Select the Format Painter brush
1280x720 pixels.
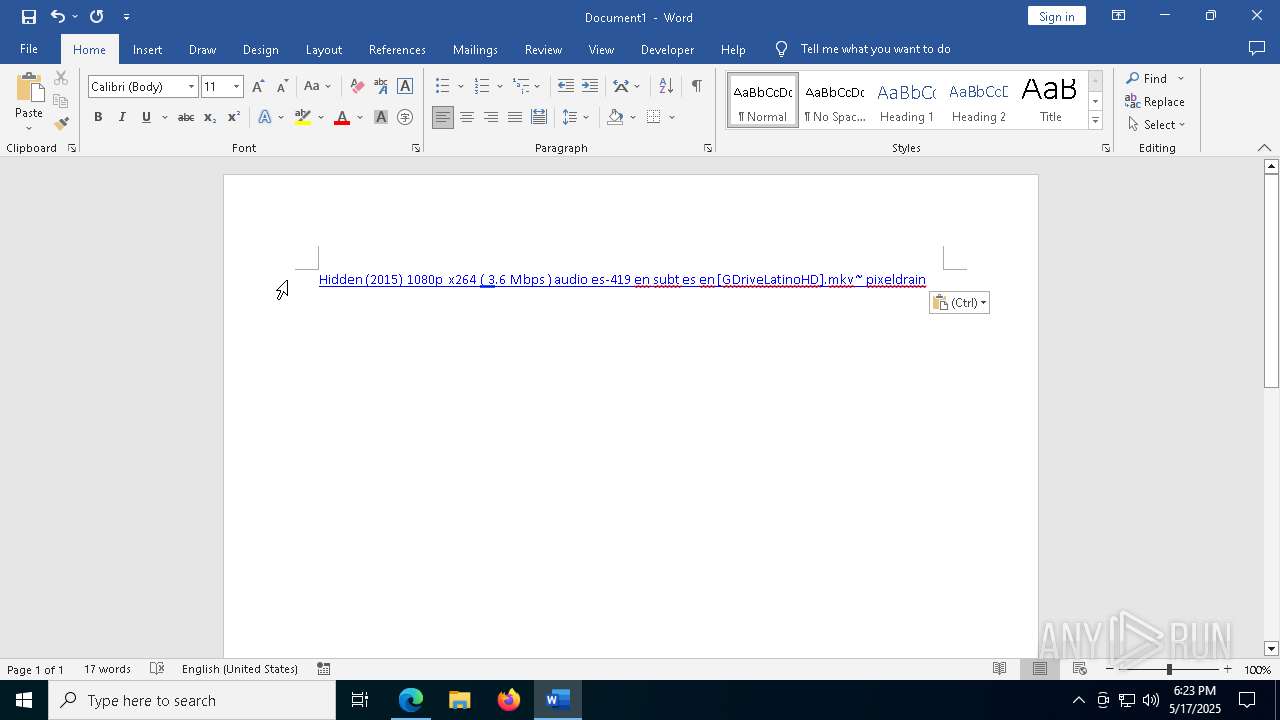pyautogui.click(x=61, y=124)
